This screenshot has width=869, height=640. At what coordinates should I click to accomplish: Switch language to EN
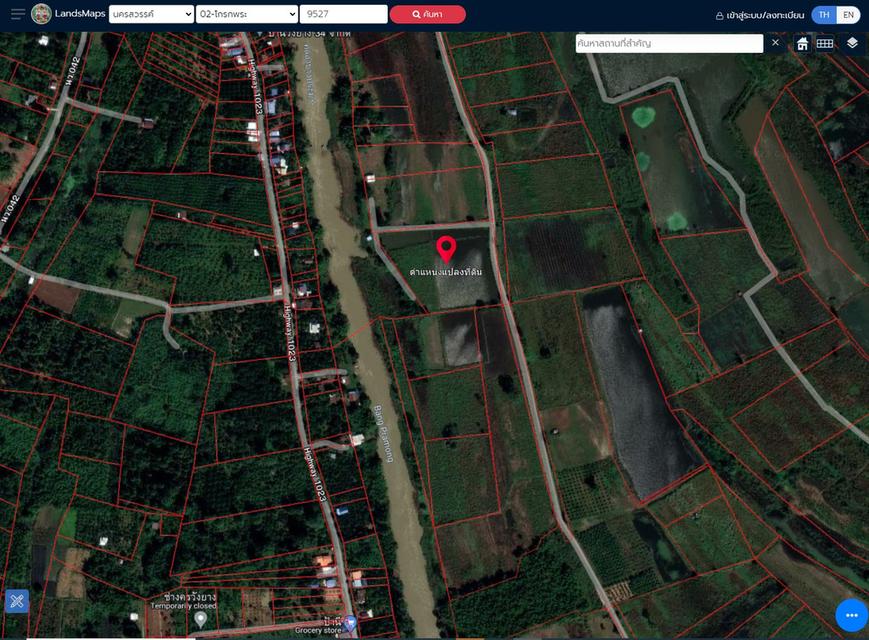848,15
